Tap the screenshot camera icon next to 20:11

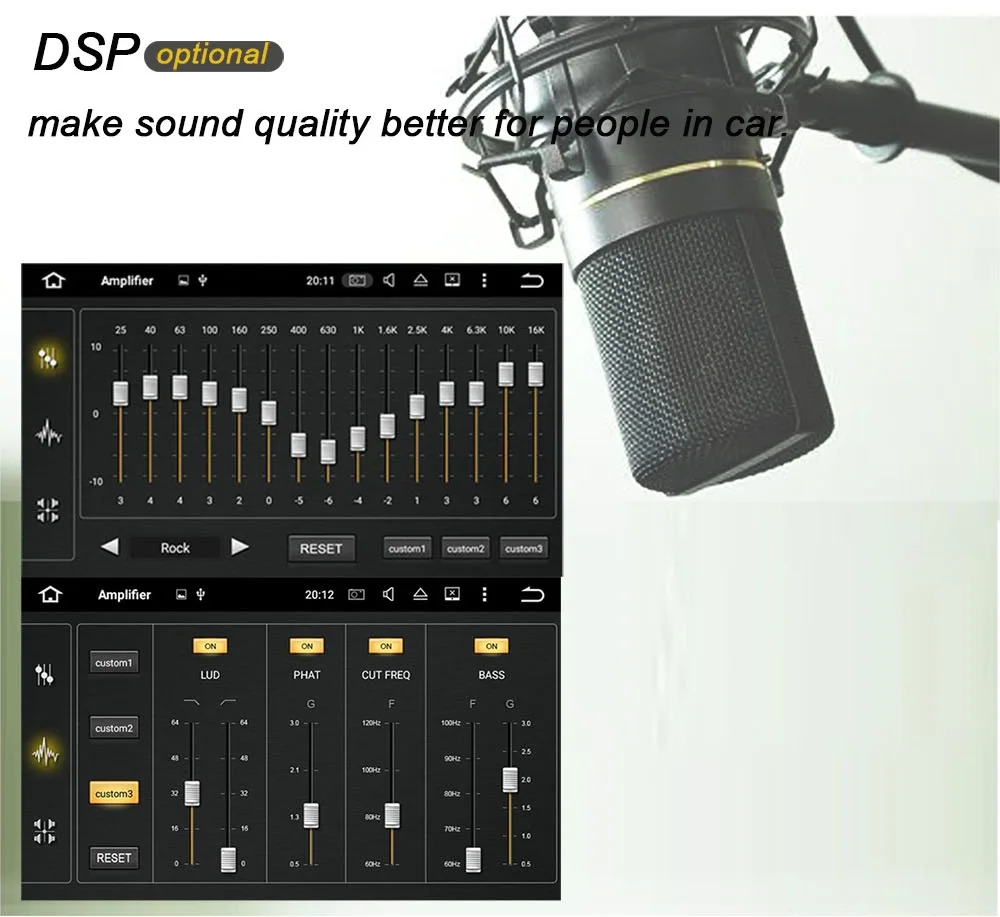coord(357,280)
